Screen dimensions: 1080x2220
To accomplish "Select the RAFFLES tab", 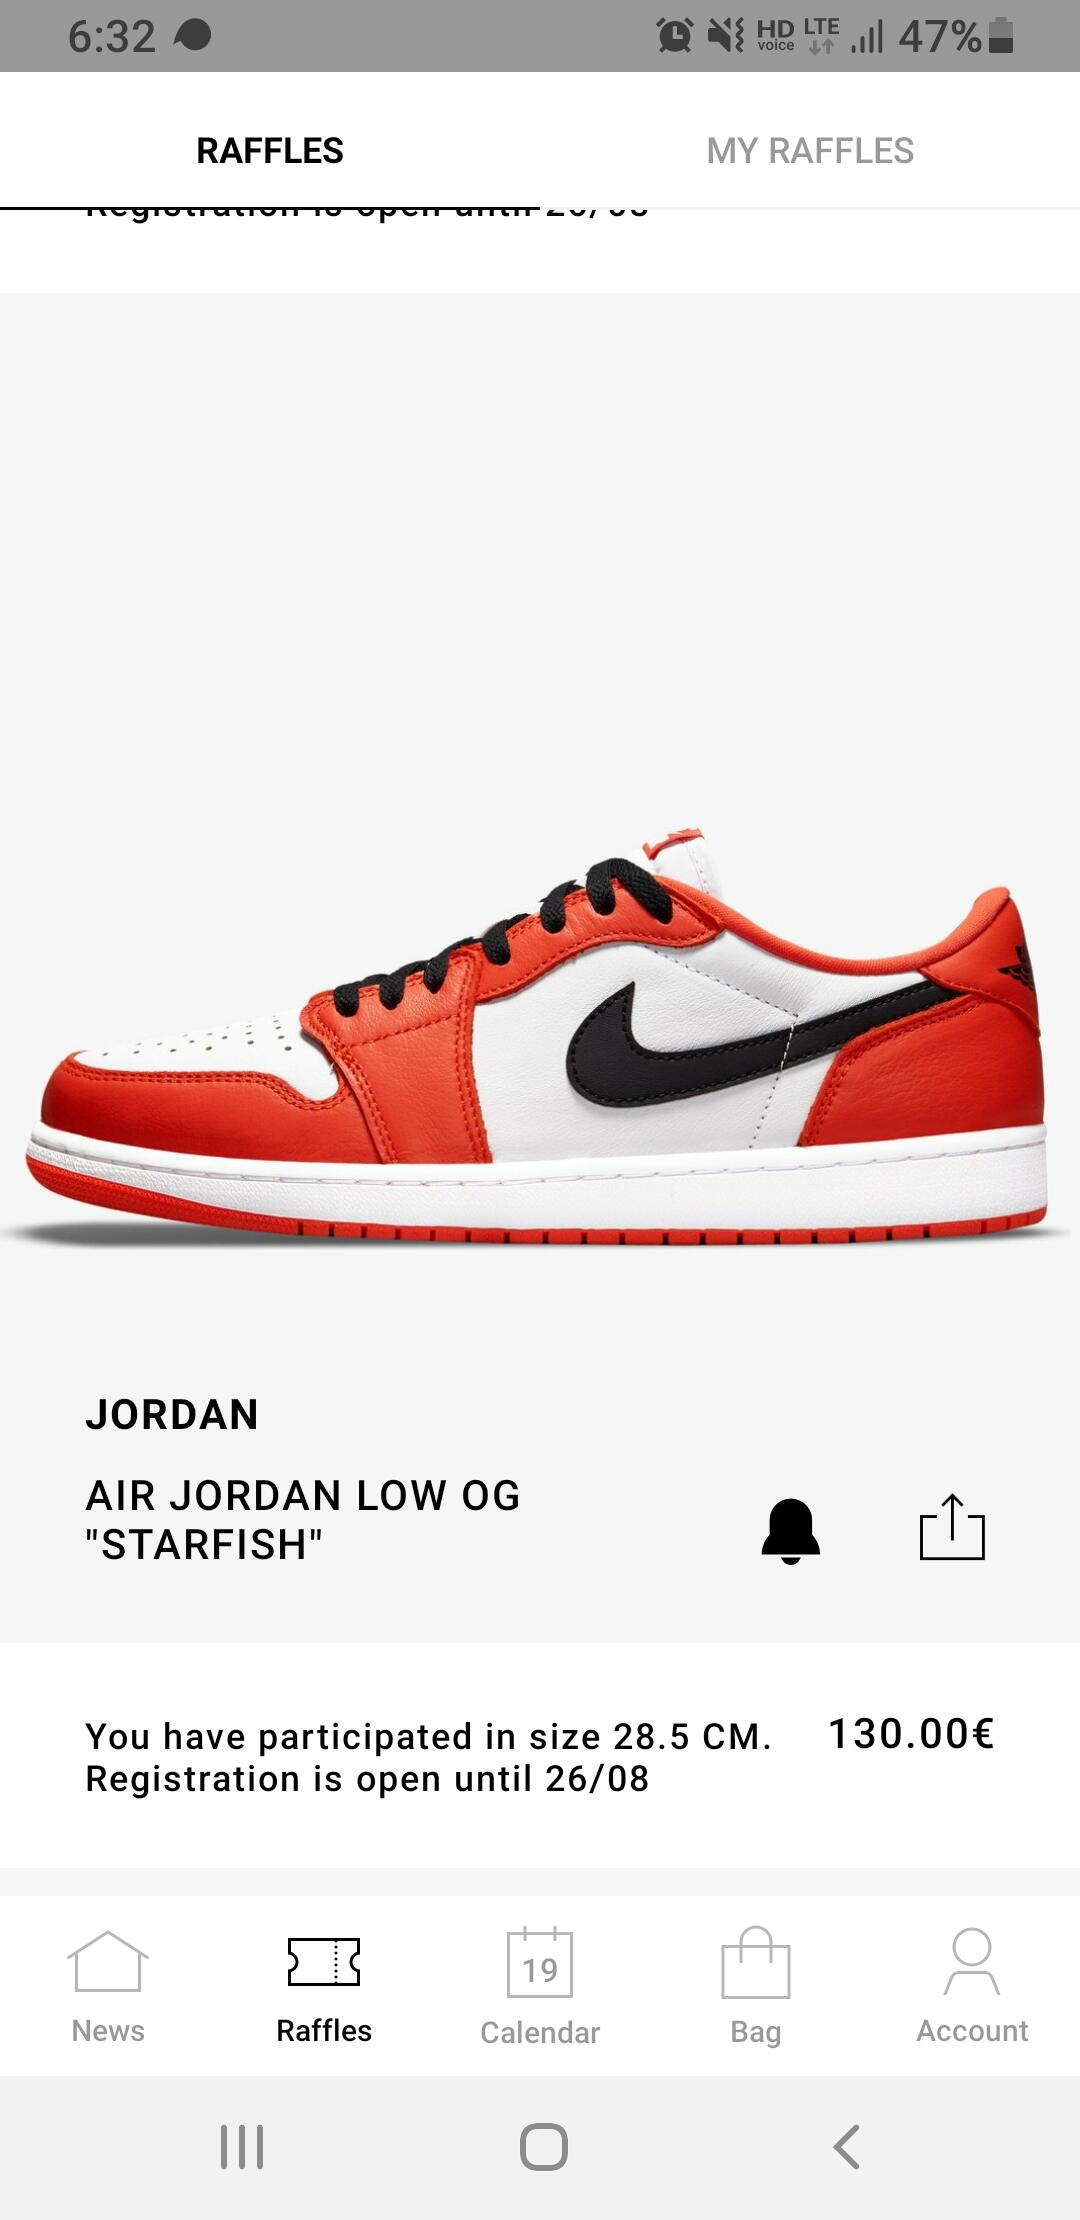I will tap(270, 151).
